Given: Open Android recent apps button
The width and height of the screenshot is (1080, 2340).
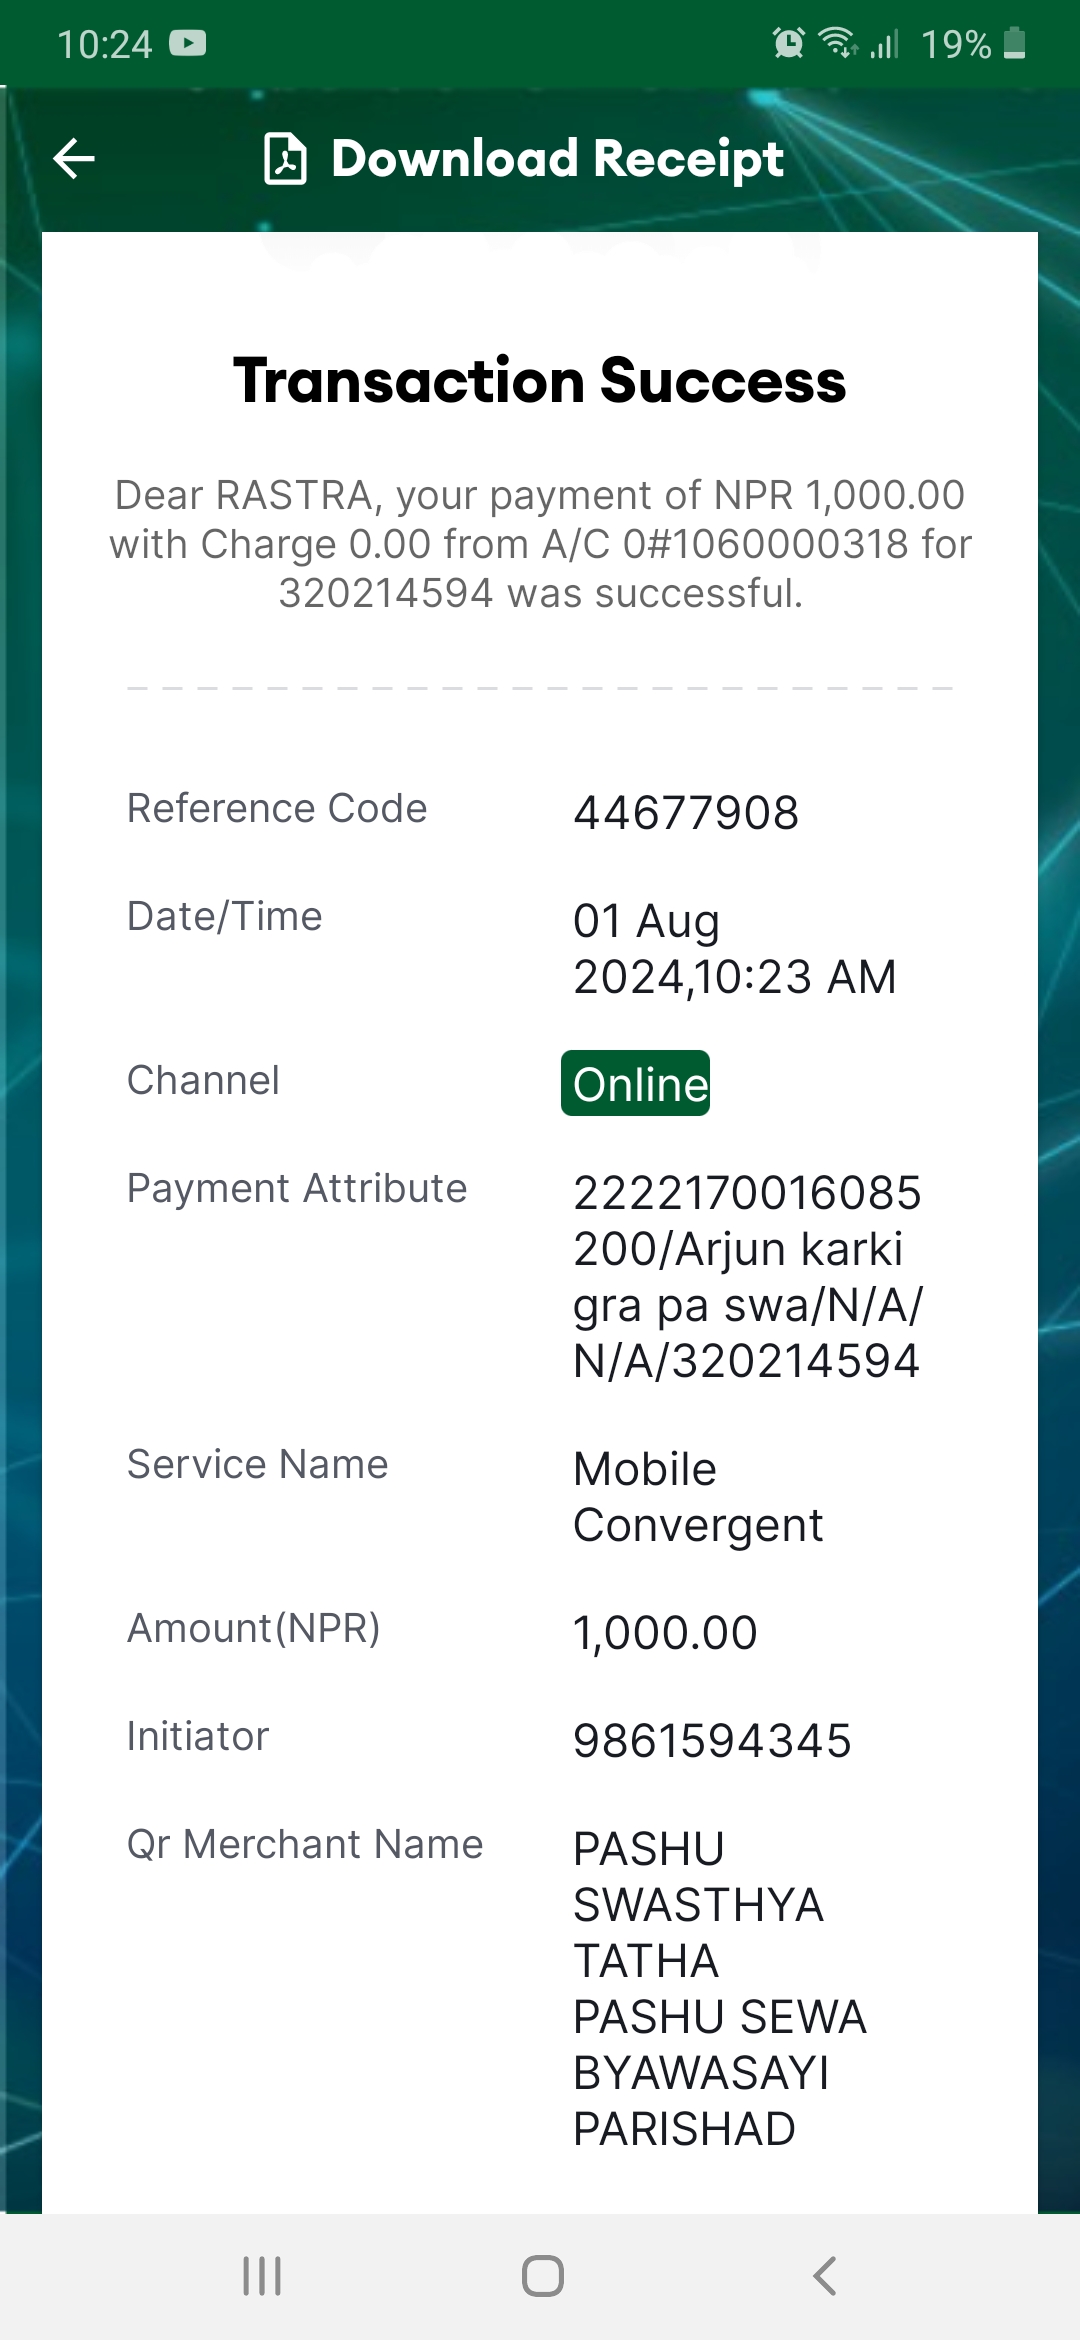Looking at the screenshot, I should point(262,2276).
